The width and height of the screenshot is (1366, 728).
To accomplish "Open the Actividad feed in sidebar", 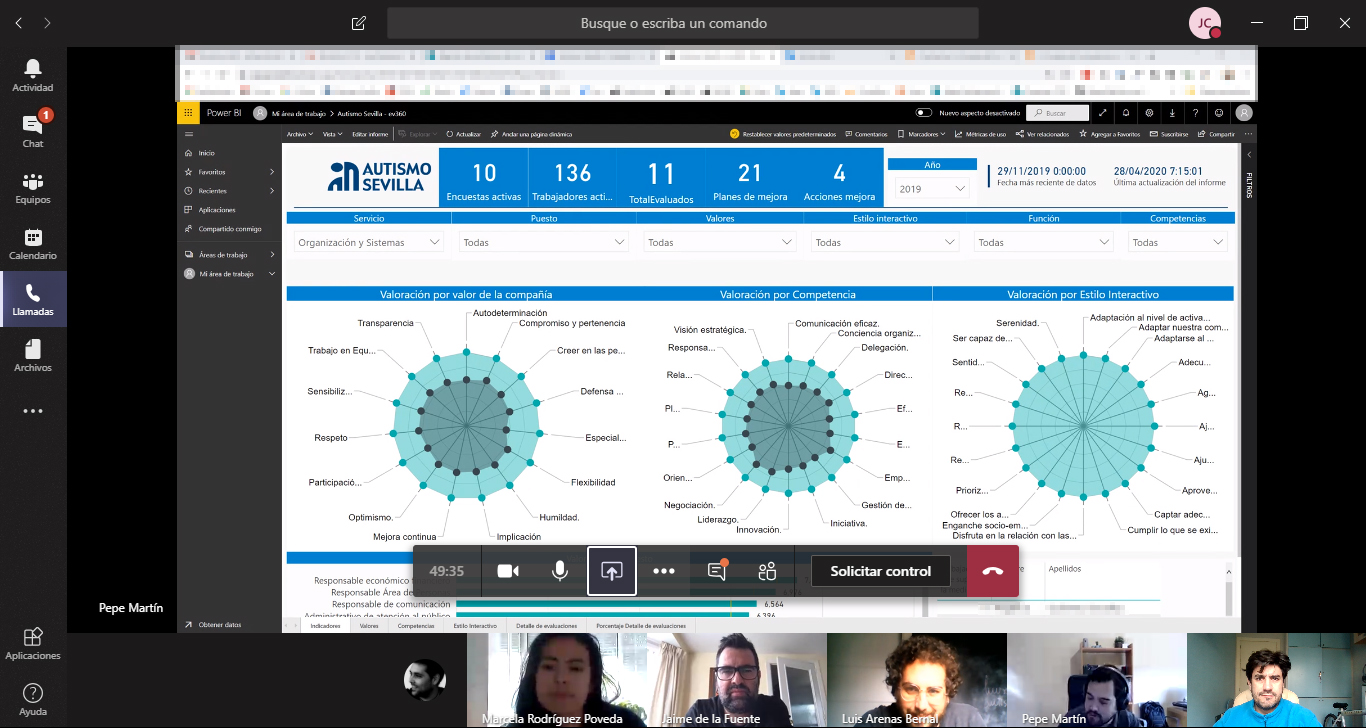I will 33,75.
